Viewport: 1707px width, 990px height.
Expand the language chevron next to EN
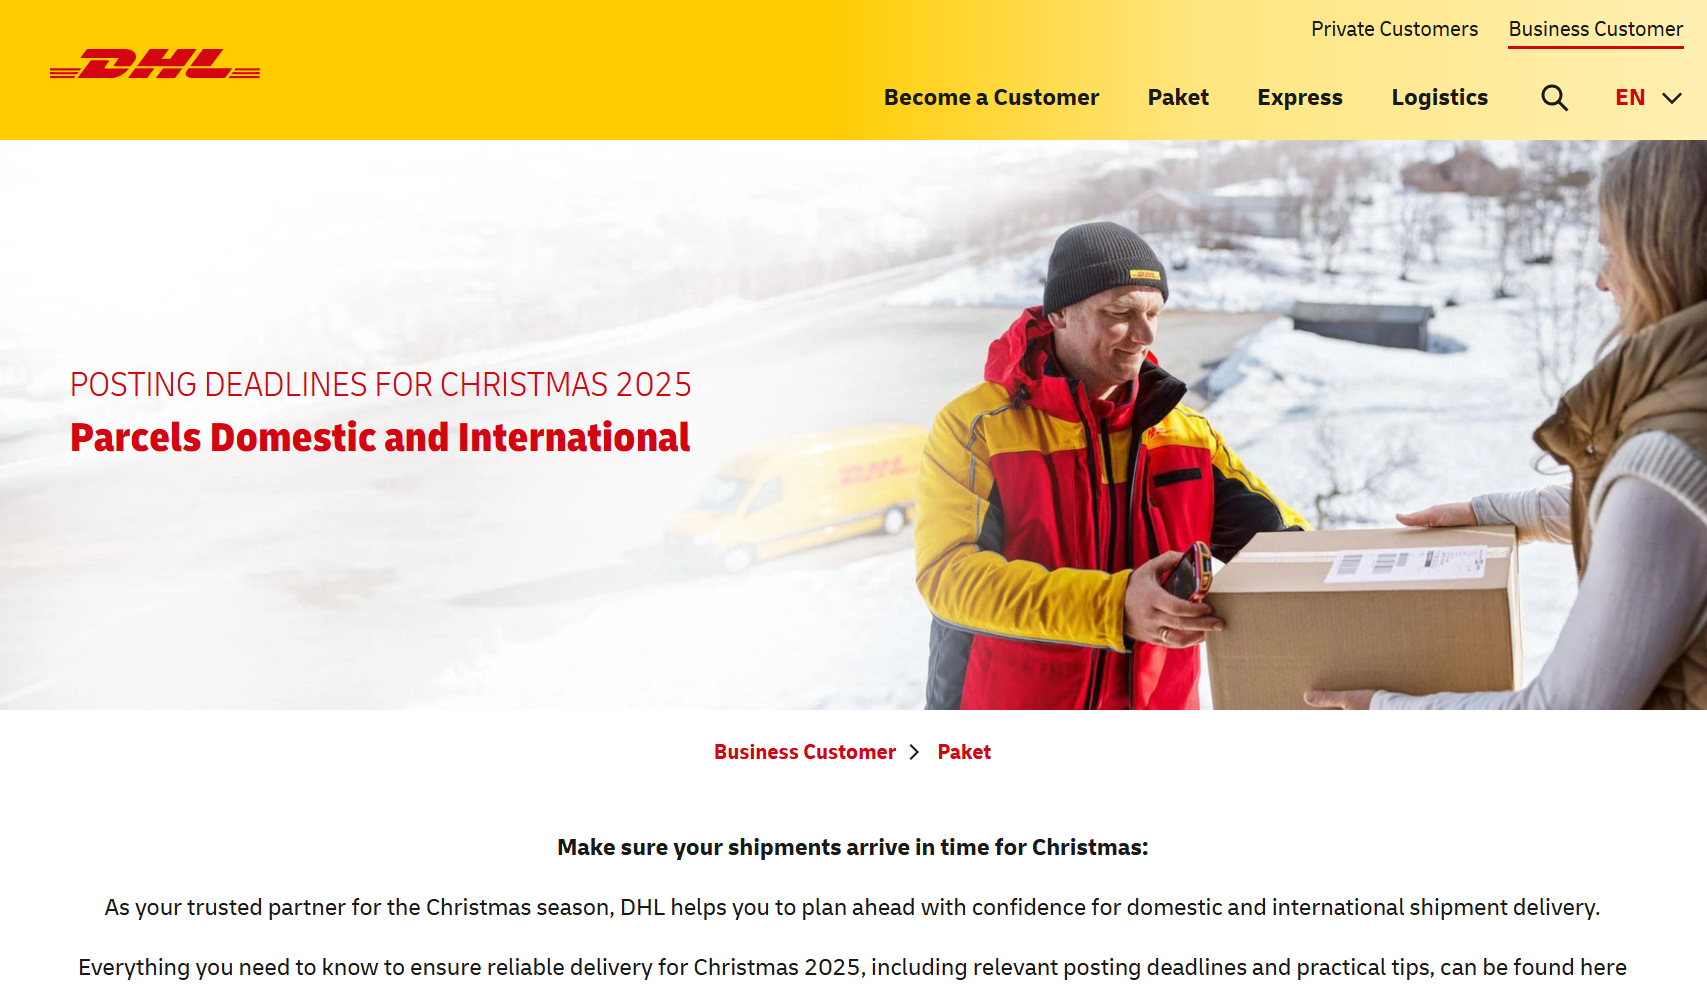coord(1672,98)
